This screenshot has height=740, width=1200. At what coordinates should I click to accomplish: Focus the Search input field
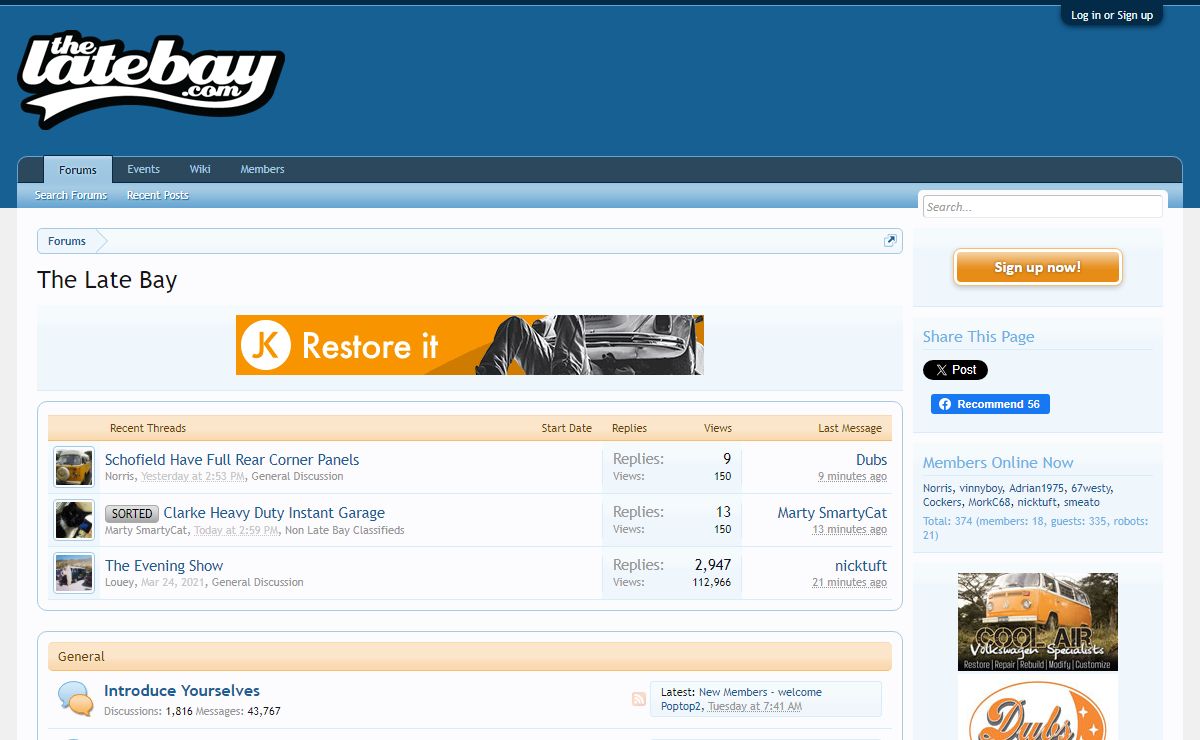click(x=1042, y=207)
